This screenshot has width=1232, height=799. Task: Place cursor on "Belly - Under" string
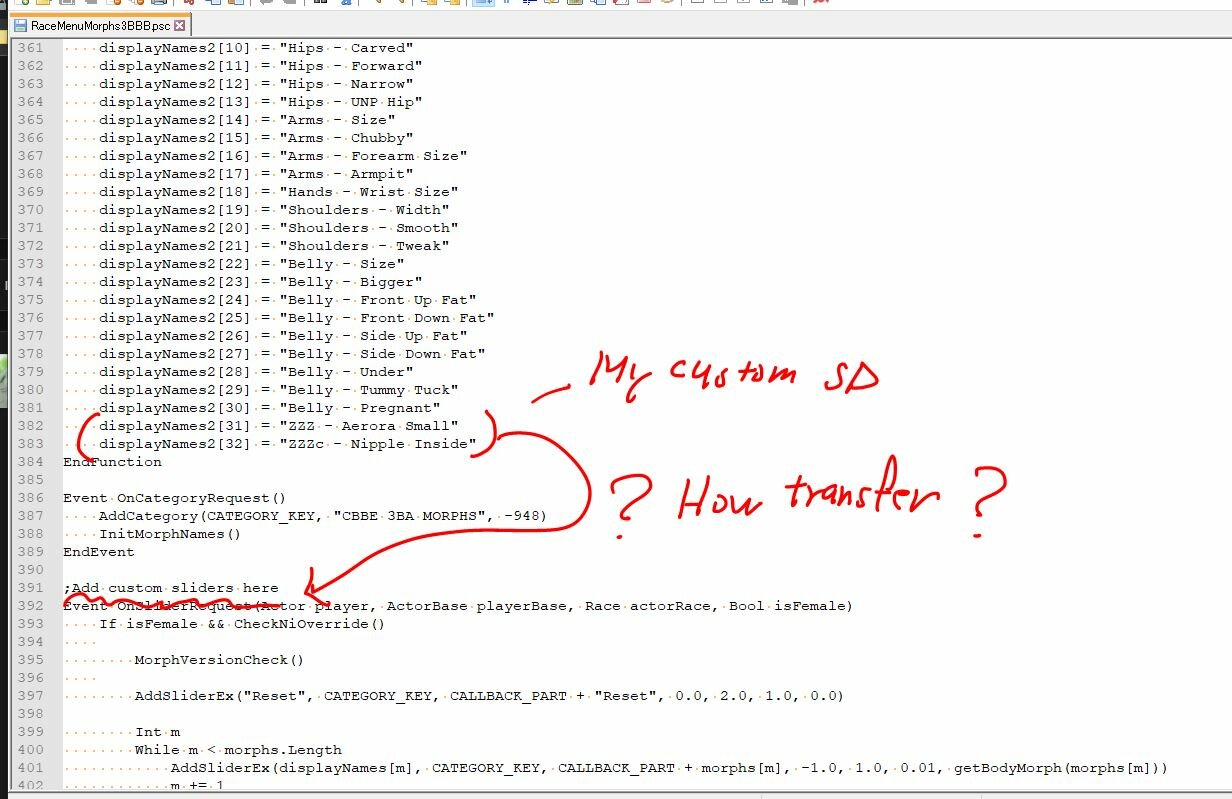pyautogui.click(x=346, y=372)
